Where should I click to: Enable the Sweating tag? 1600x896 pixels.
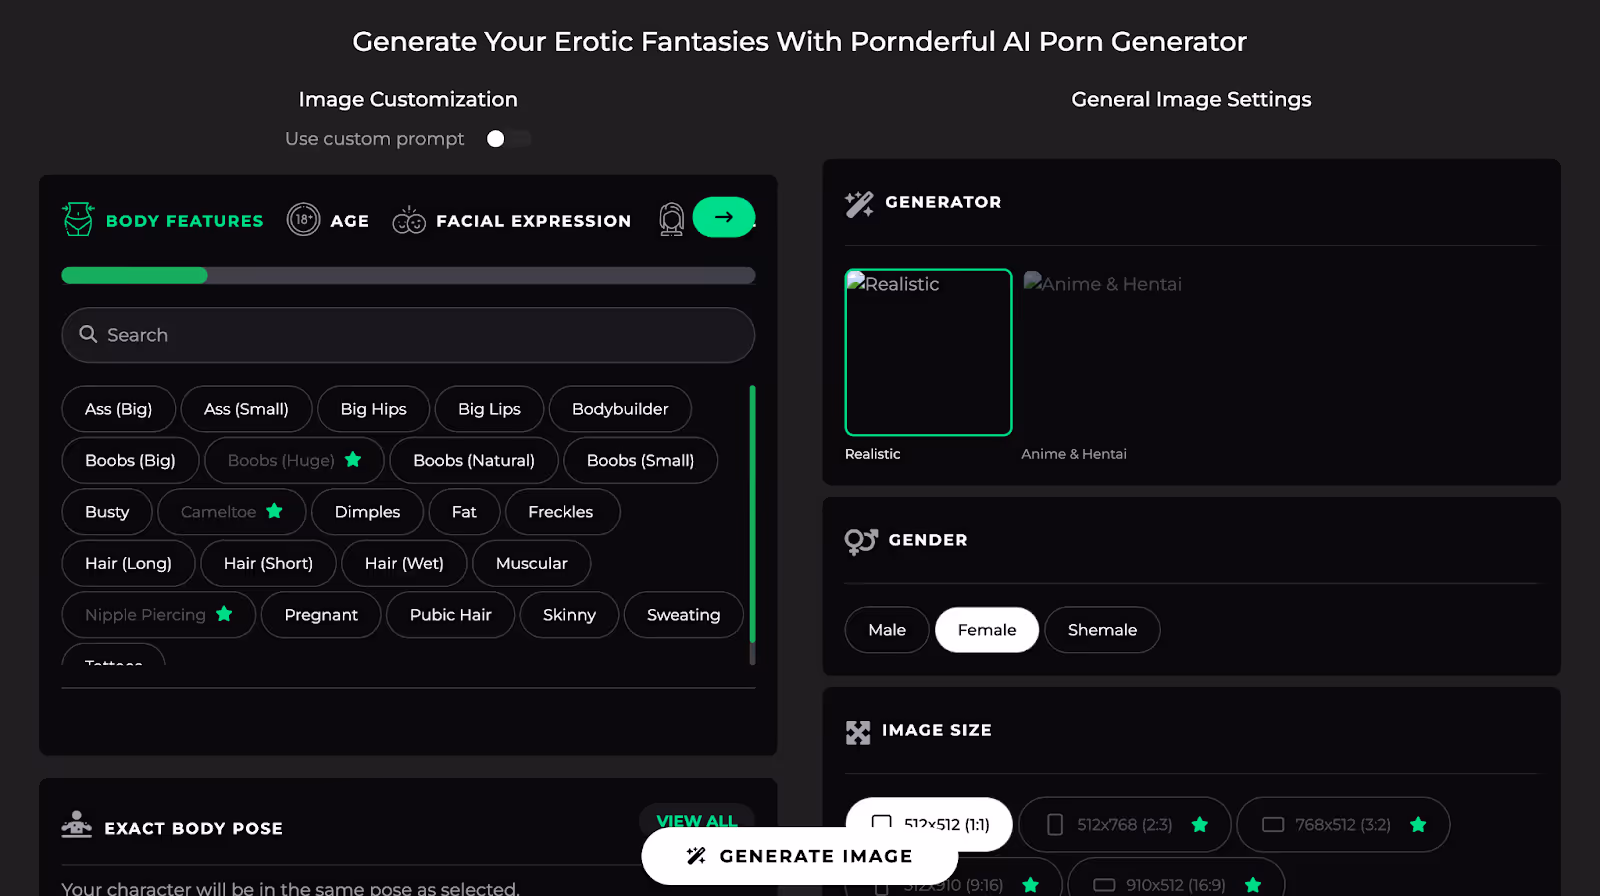[x=683, y=615]
